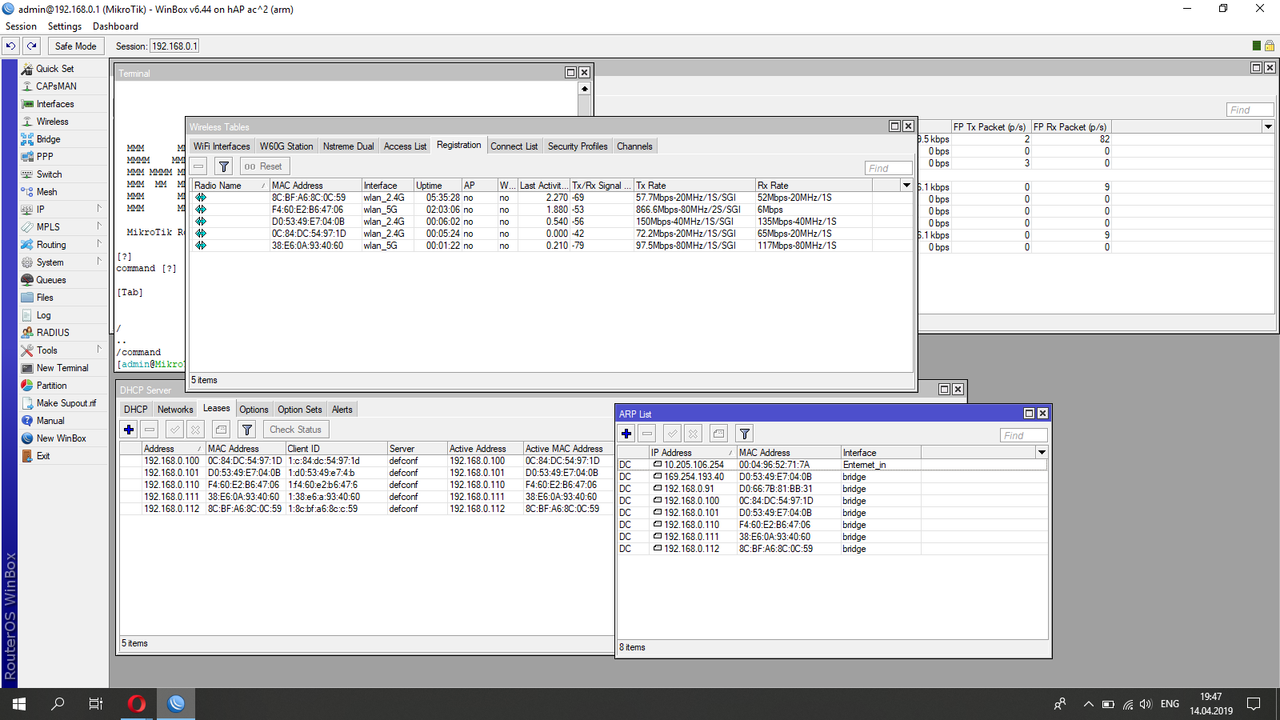1280x720 pixels.
Task: Click the add (plus) button in DHCP Server
Action: 128,429
